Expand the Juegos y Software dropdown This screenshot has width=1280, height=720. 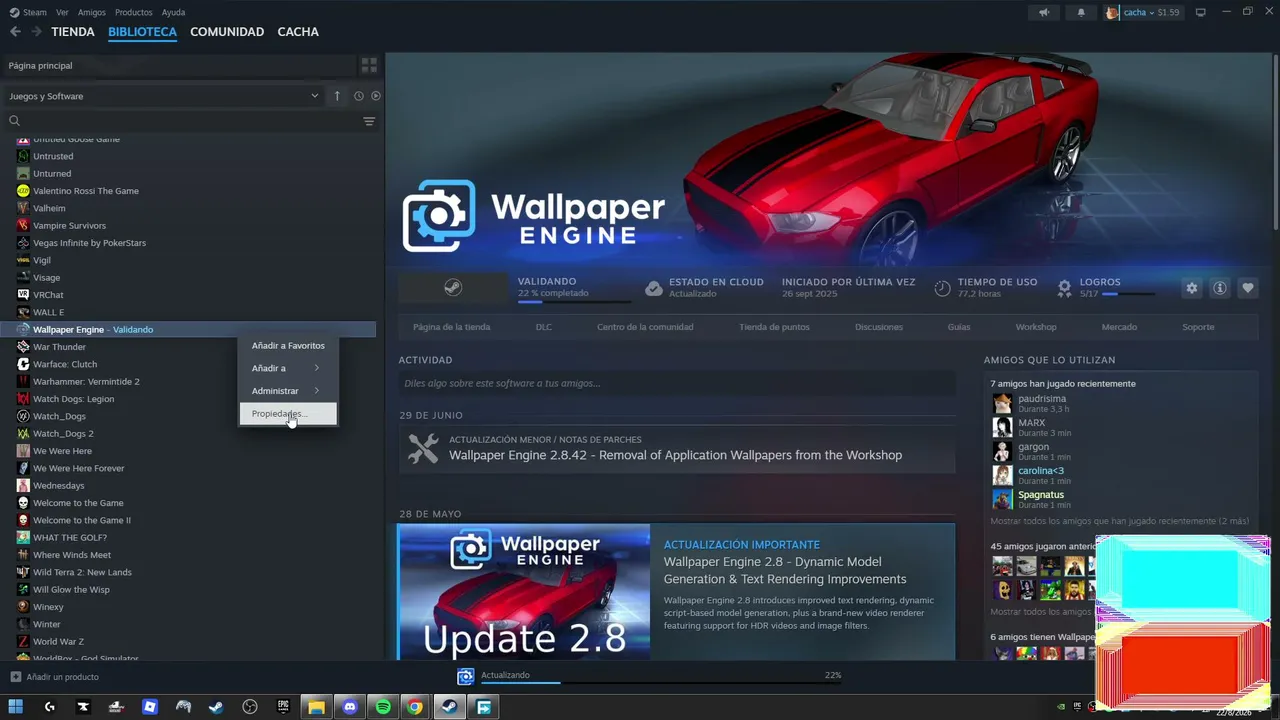click(163, 96)
